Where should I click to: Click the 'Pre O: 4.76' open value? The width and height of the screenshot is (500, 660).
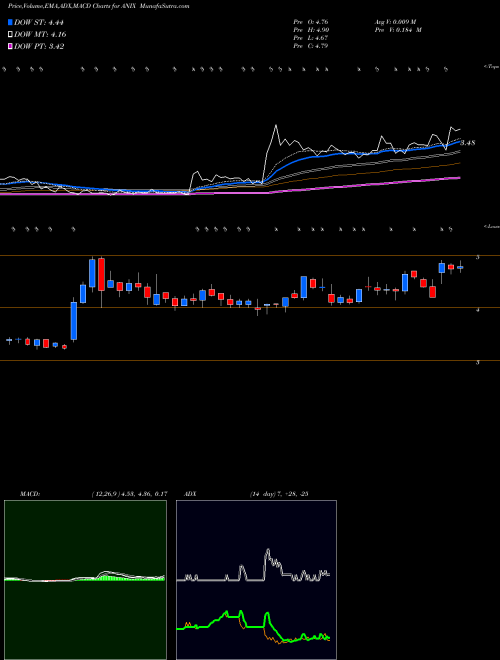coord(311,22)
